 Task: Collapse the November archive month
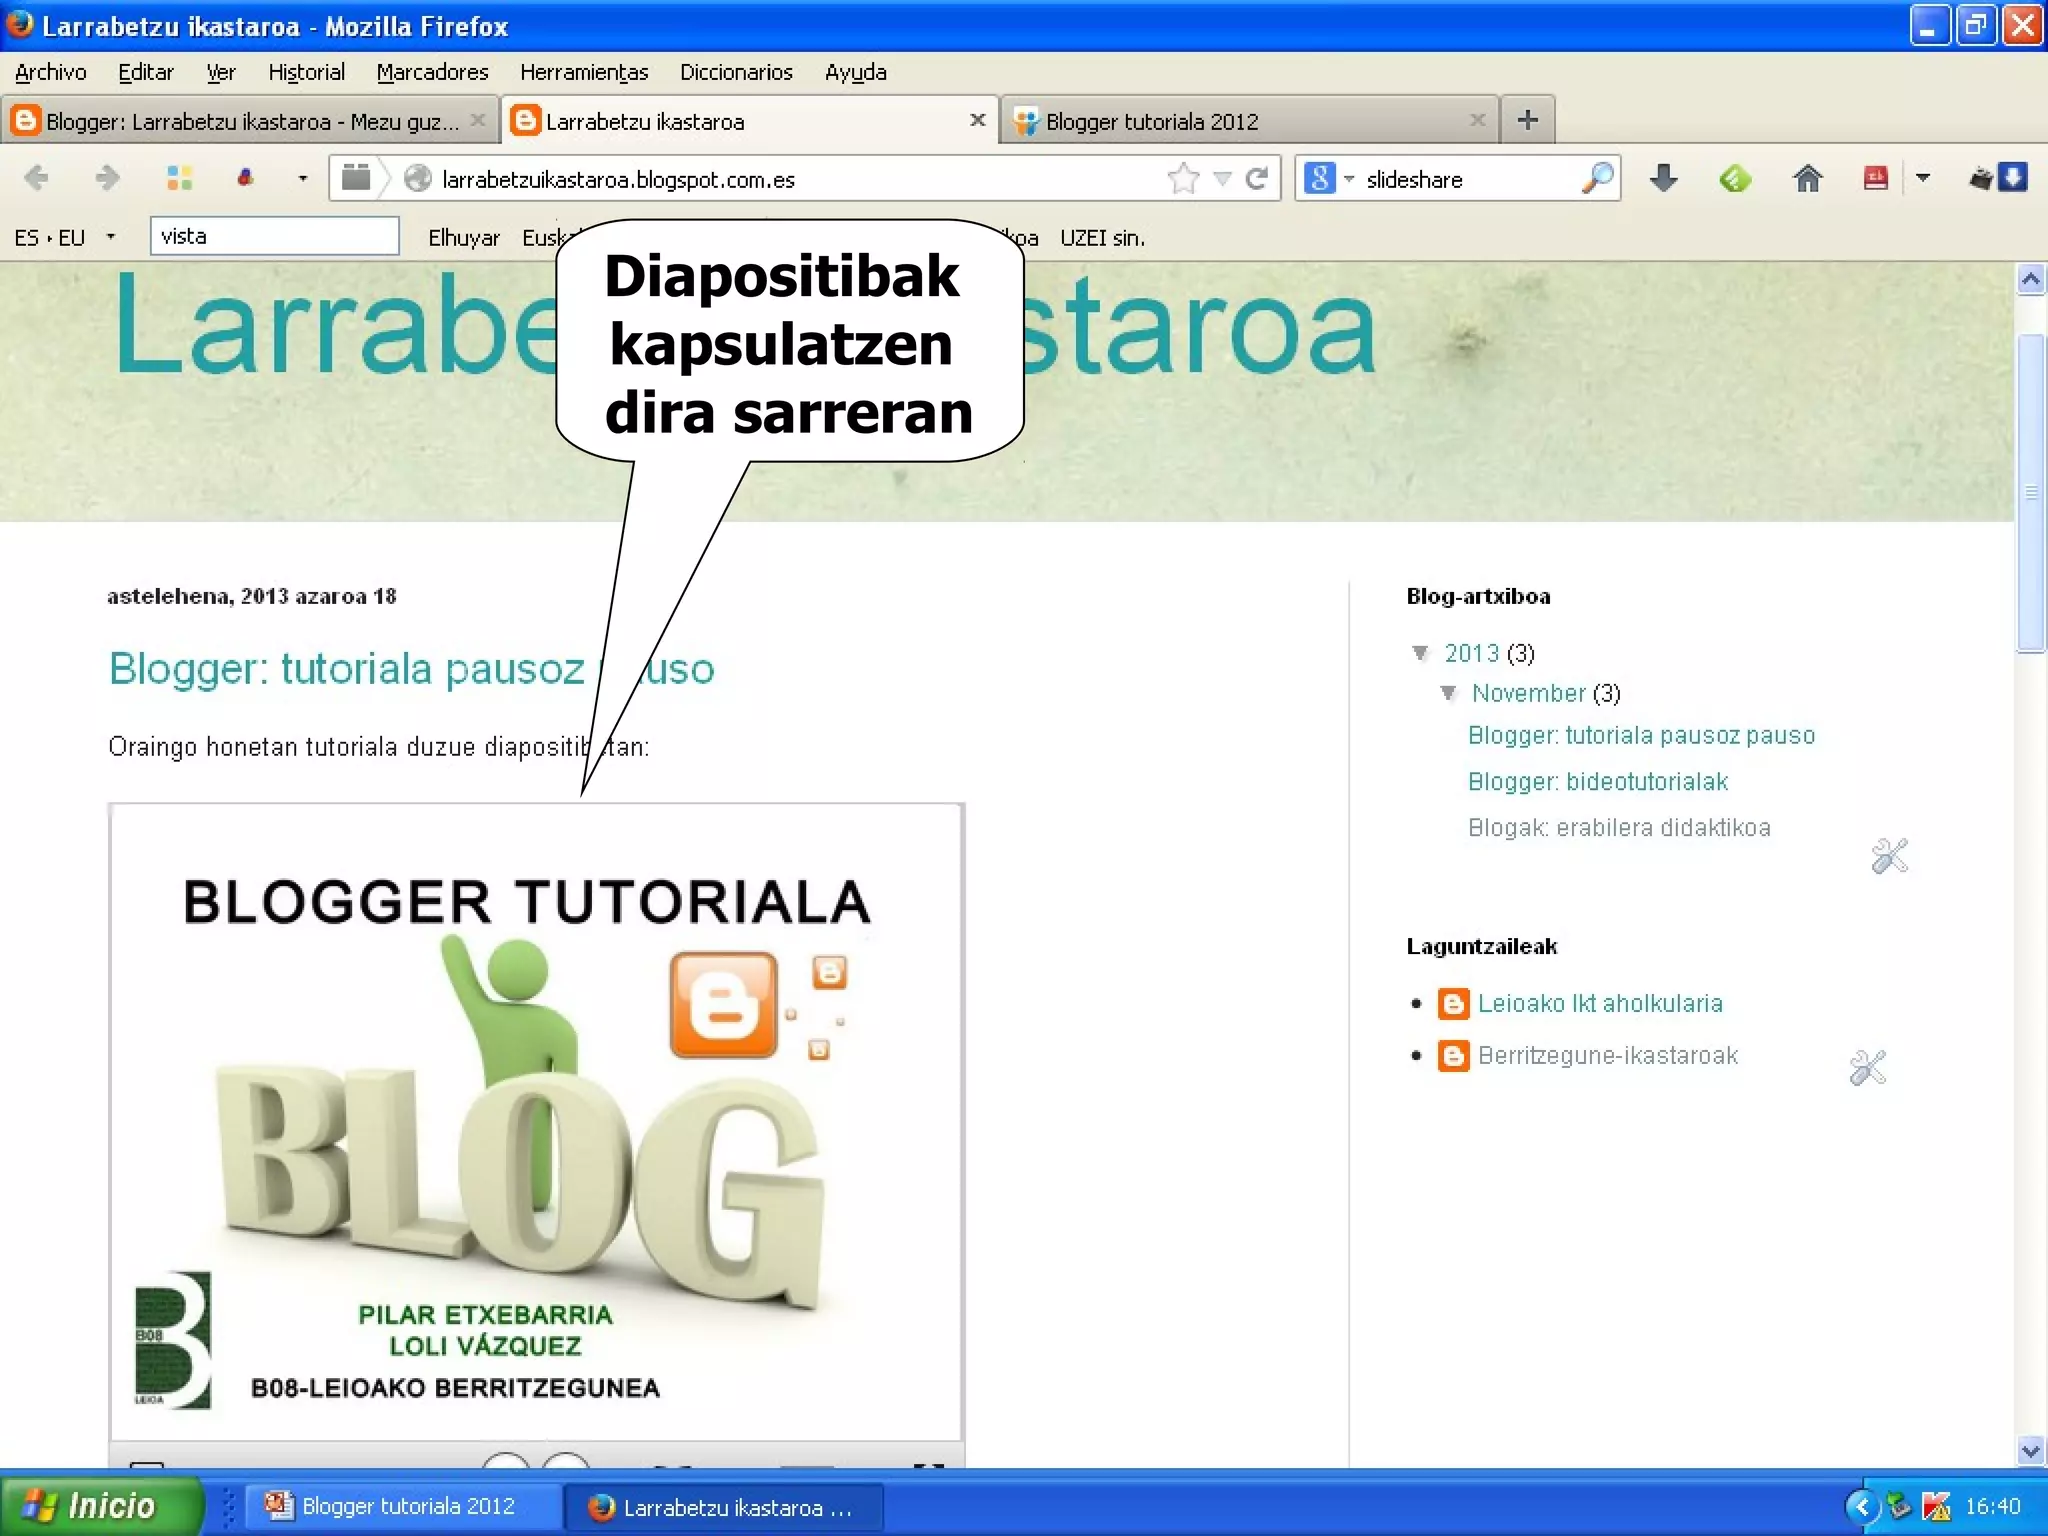1448,693
